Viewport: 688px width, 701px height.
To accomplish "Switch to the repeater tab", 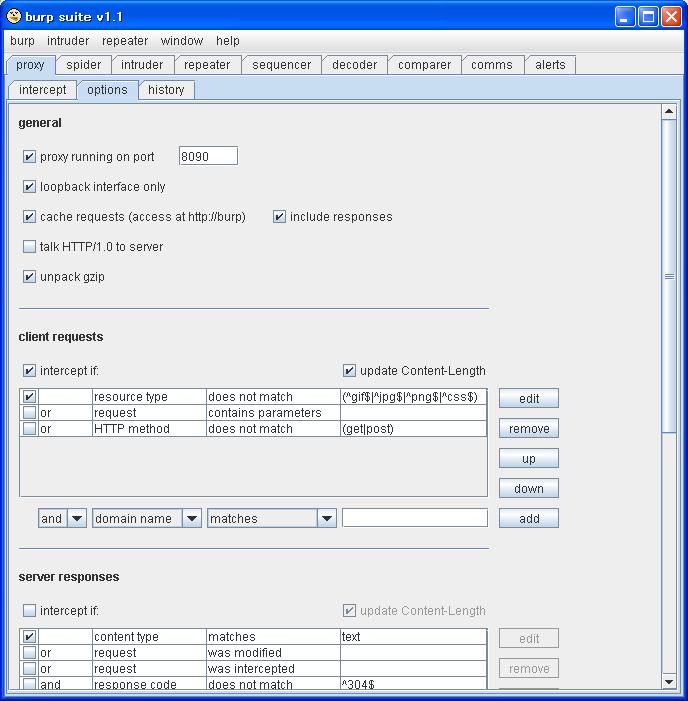I will pos(207,65).
